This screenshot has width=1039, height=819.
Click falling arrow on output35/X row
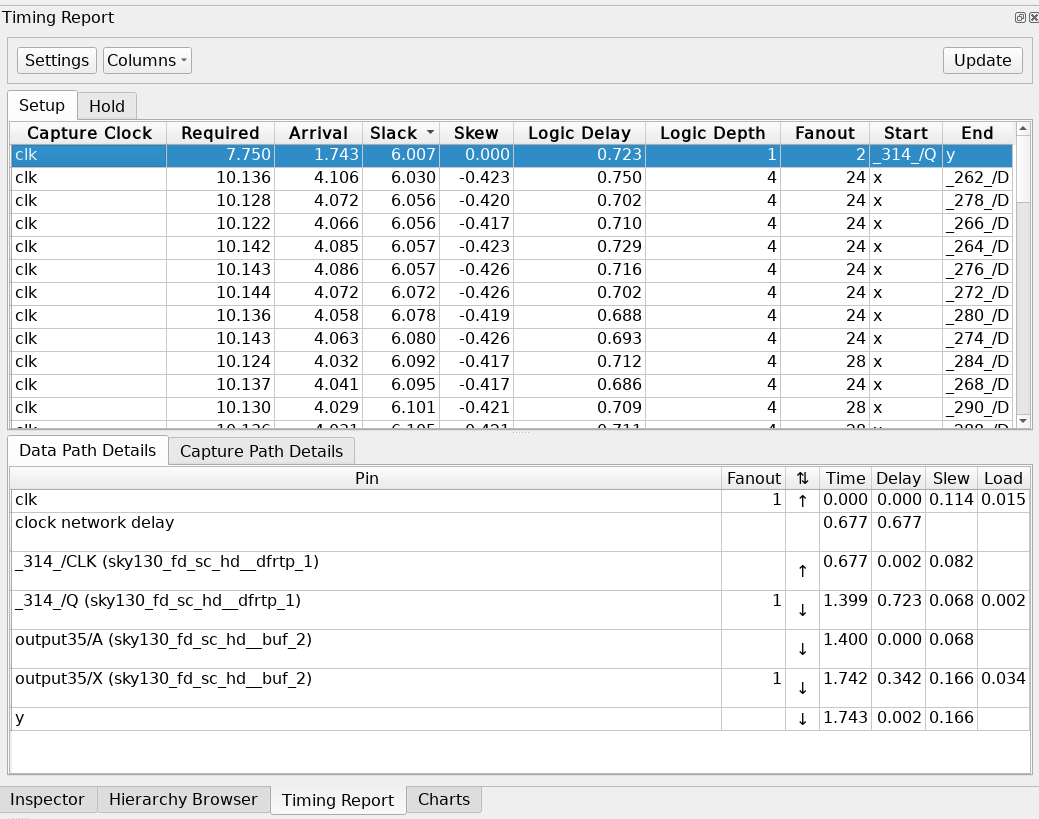pyautogui.click(x=802, y=688)
